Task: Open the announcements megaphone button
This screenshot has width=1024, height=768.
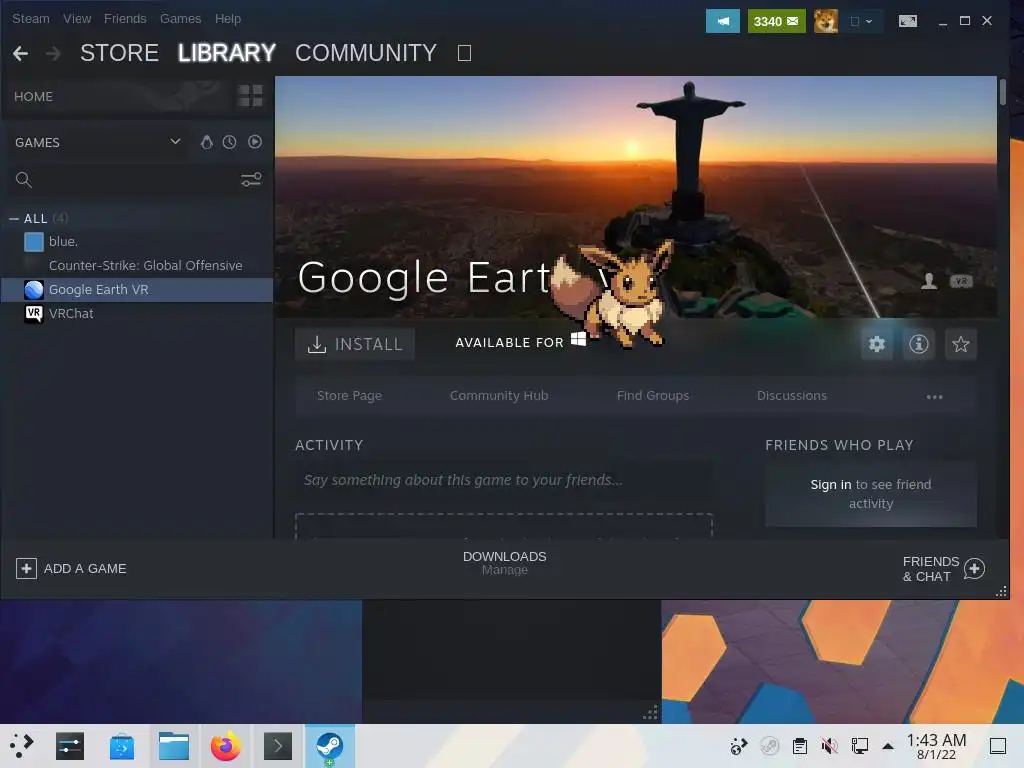Action: (722, 21)
